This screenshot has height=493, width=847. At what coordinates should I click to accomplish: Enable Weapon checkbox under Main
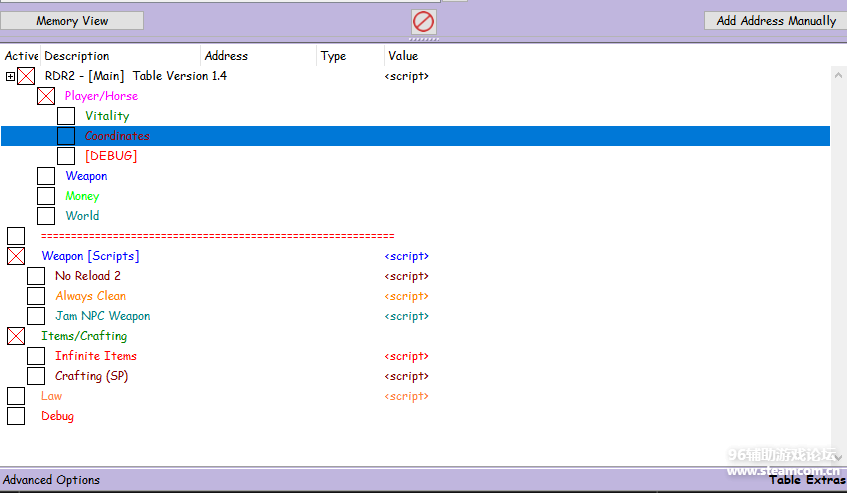46,176
